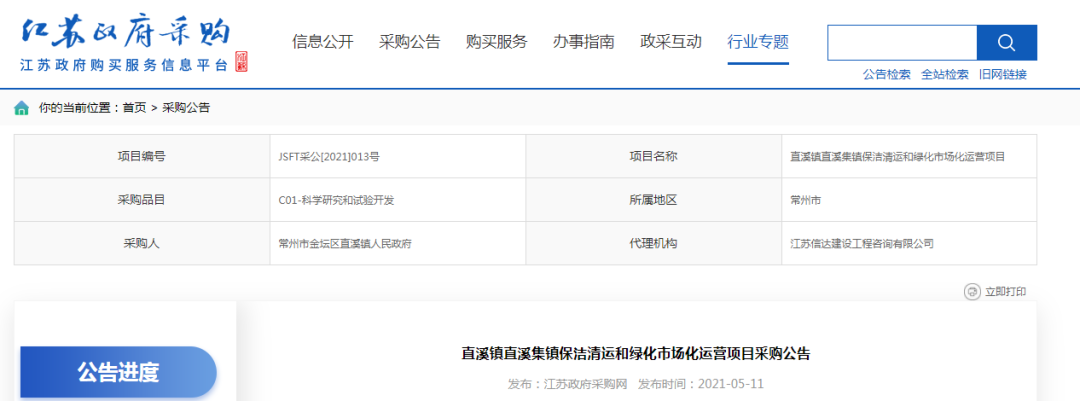Viewport: 1080px width, 401px height.
Task: Click the 采购人 label cell
Action: point(142,243)
